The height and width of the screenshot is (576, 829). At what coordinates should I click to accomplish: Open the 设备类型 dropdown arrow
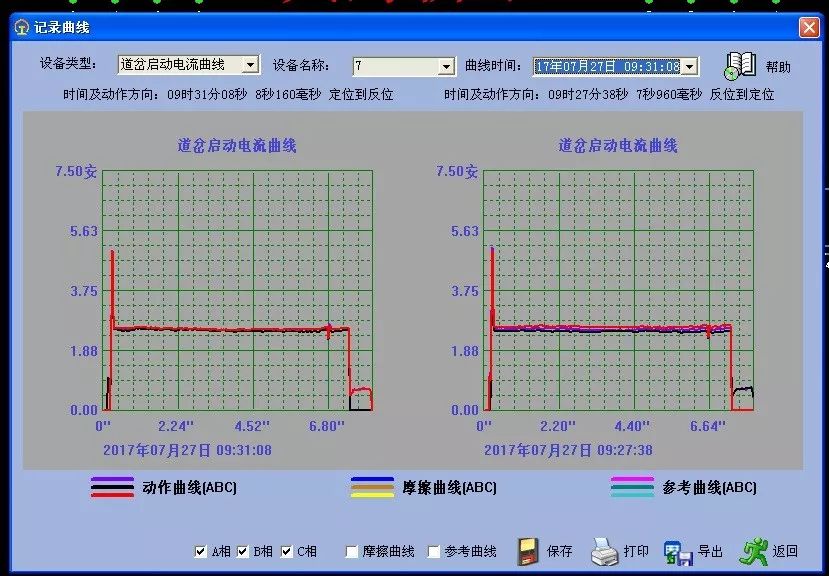250,65
